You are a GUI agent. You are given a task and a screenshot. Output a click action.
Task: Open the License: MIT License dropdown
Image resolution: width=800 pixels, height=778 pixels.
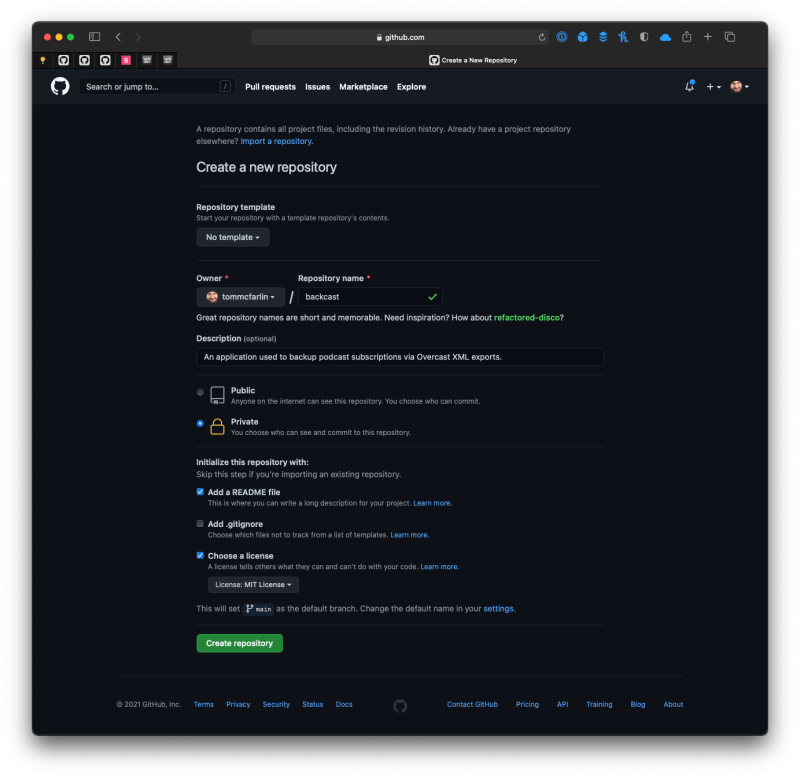pos(253,585)
